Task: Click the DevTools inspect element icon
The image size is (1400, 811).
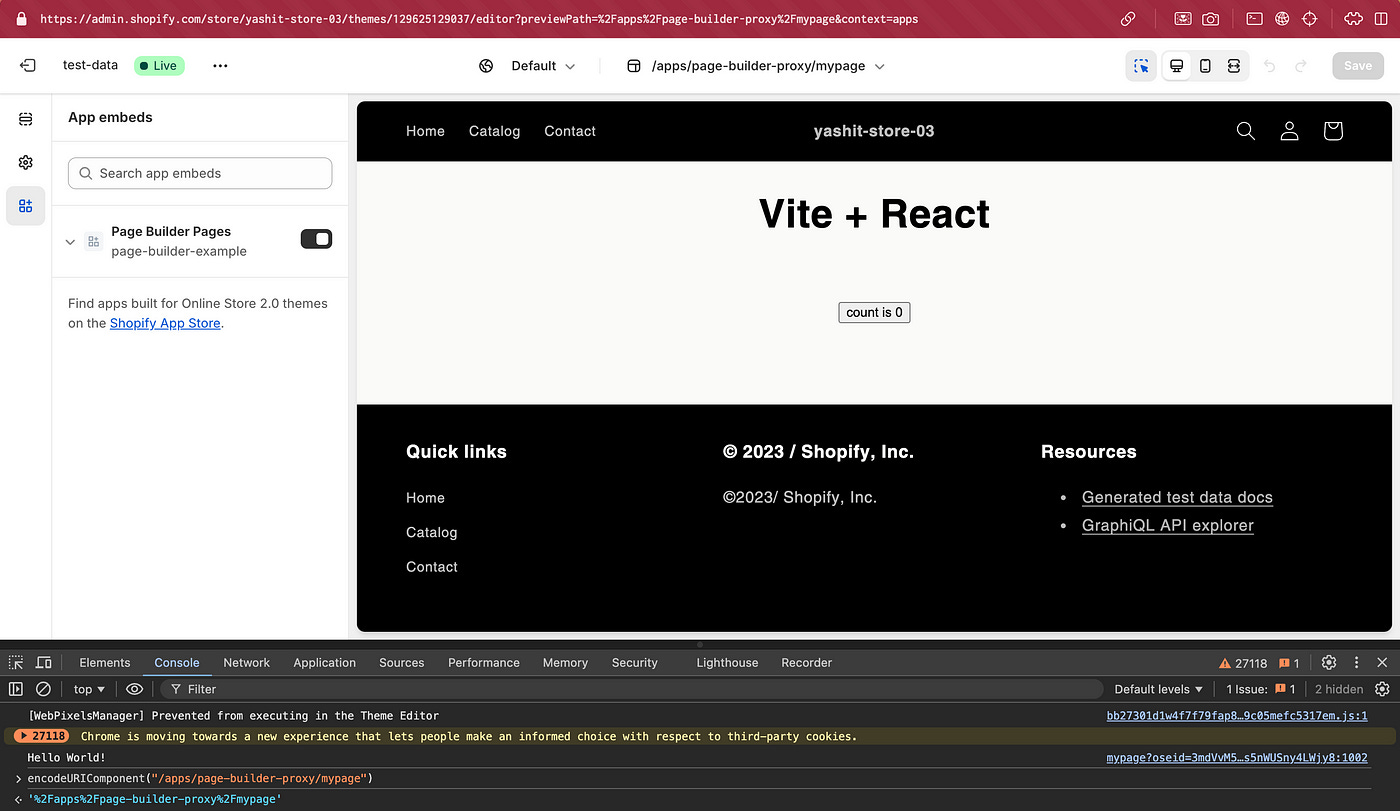Action: pos(16,663)
